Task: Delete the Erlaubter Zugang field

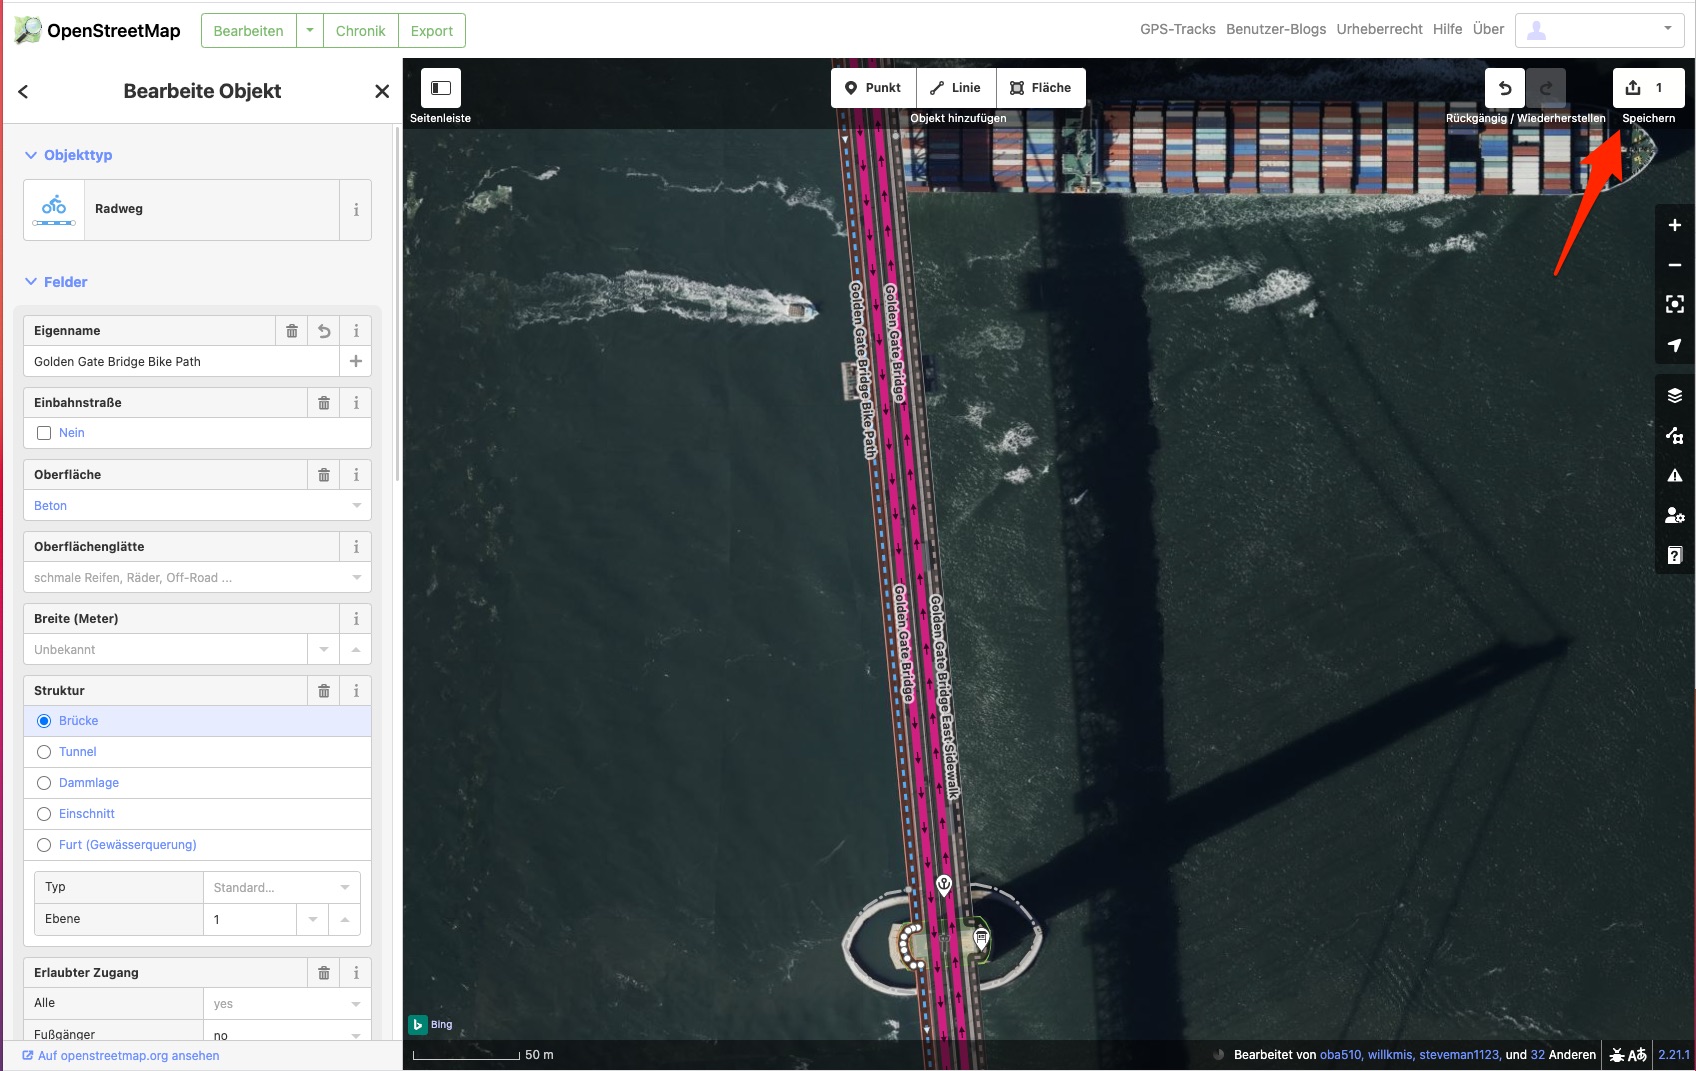Action: pos(324,973)
